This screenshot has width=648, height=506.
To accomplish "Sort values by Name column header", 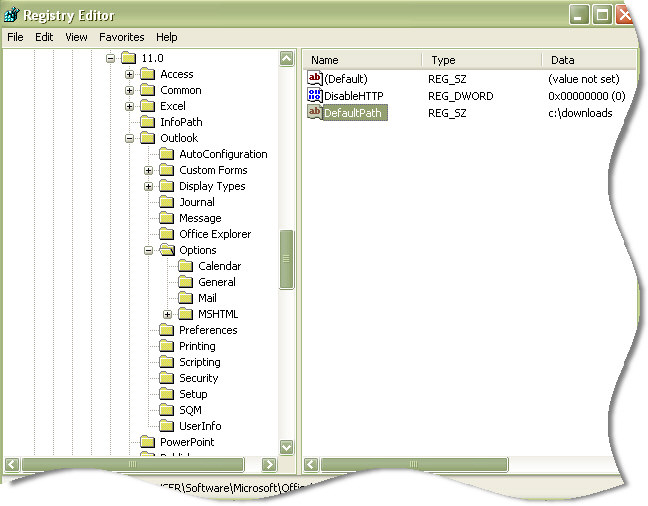I will [x=363, y=60].
